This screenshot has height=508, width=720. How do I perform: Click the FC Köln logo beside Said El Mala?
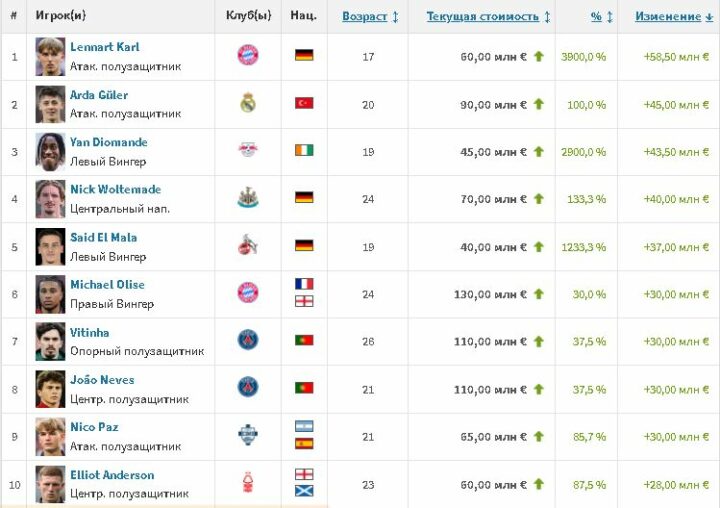pyautogui.click(x=248, y=245)
